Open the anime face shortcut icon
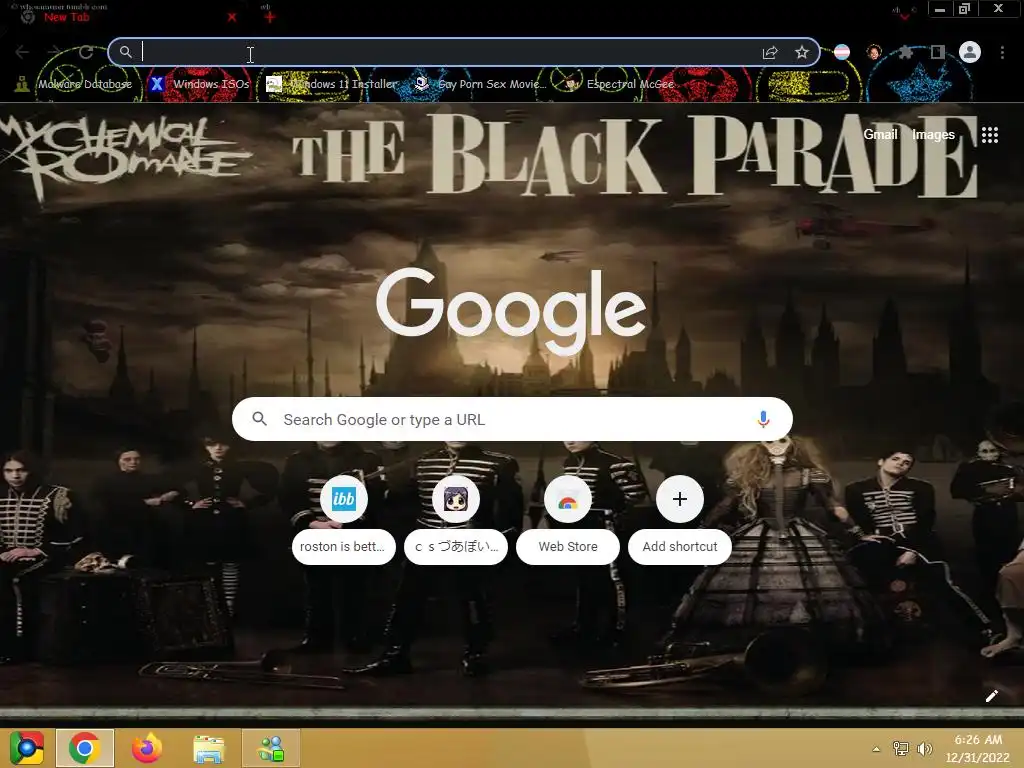1024x768 pixels. pos(456,499)
